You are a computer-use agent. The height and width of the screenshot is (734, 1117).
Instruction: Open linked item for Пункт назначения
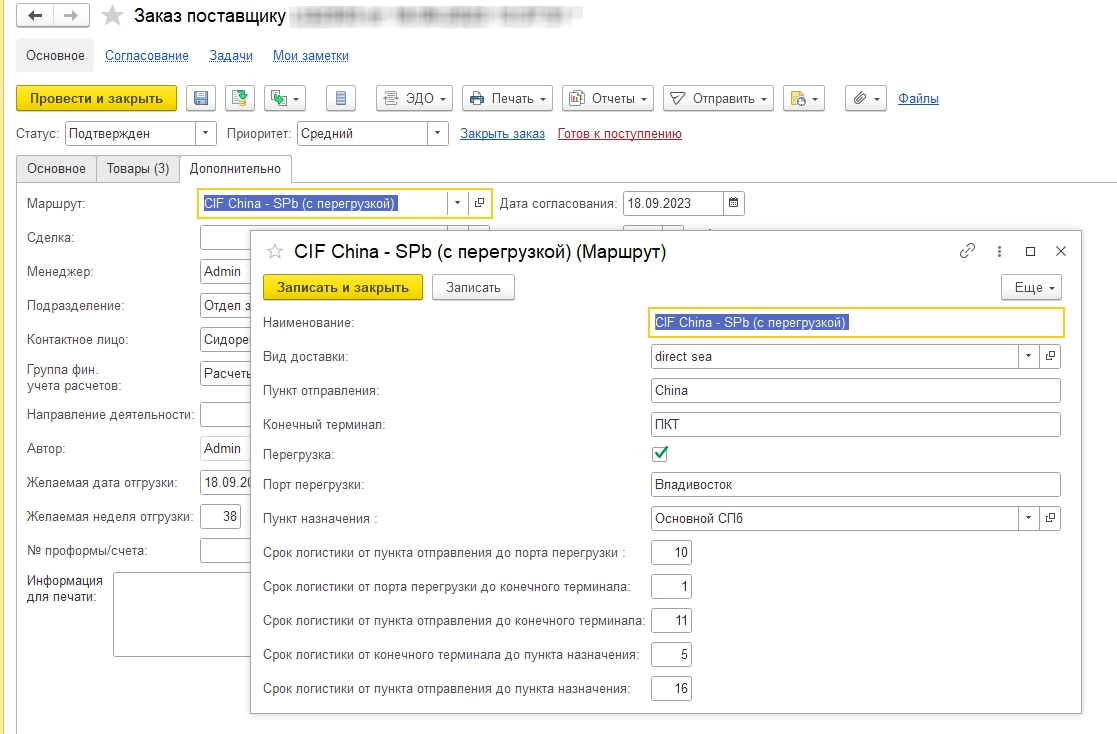[x=1050, y=518]
